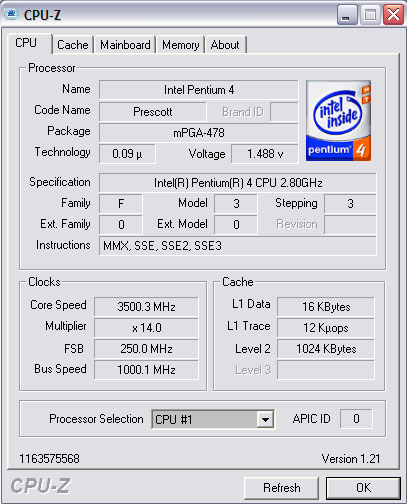Open the Mainboard tab

click(x=125, y=45)
